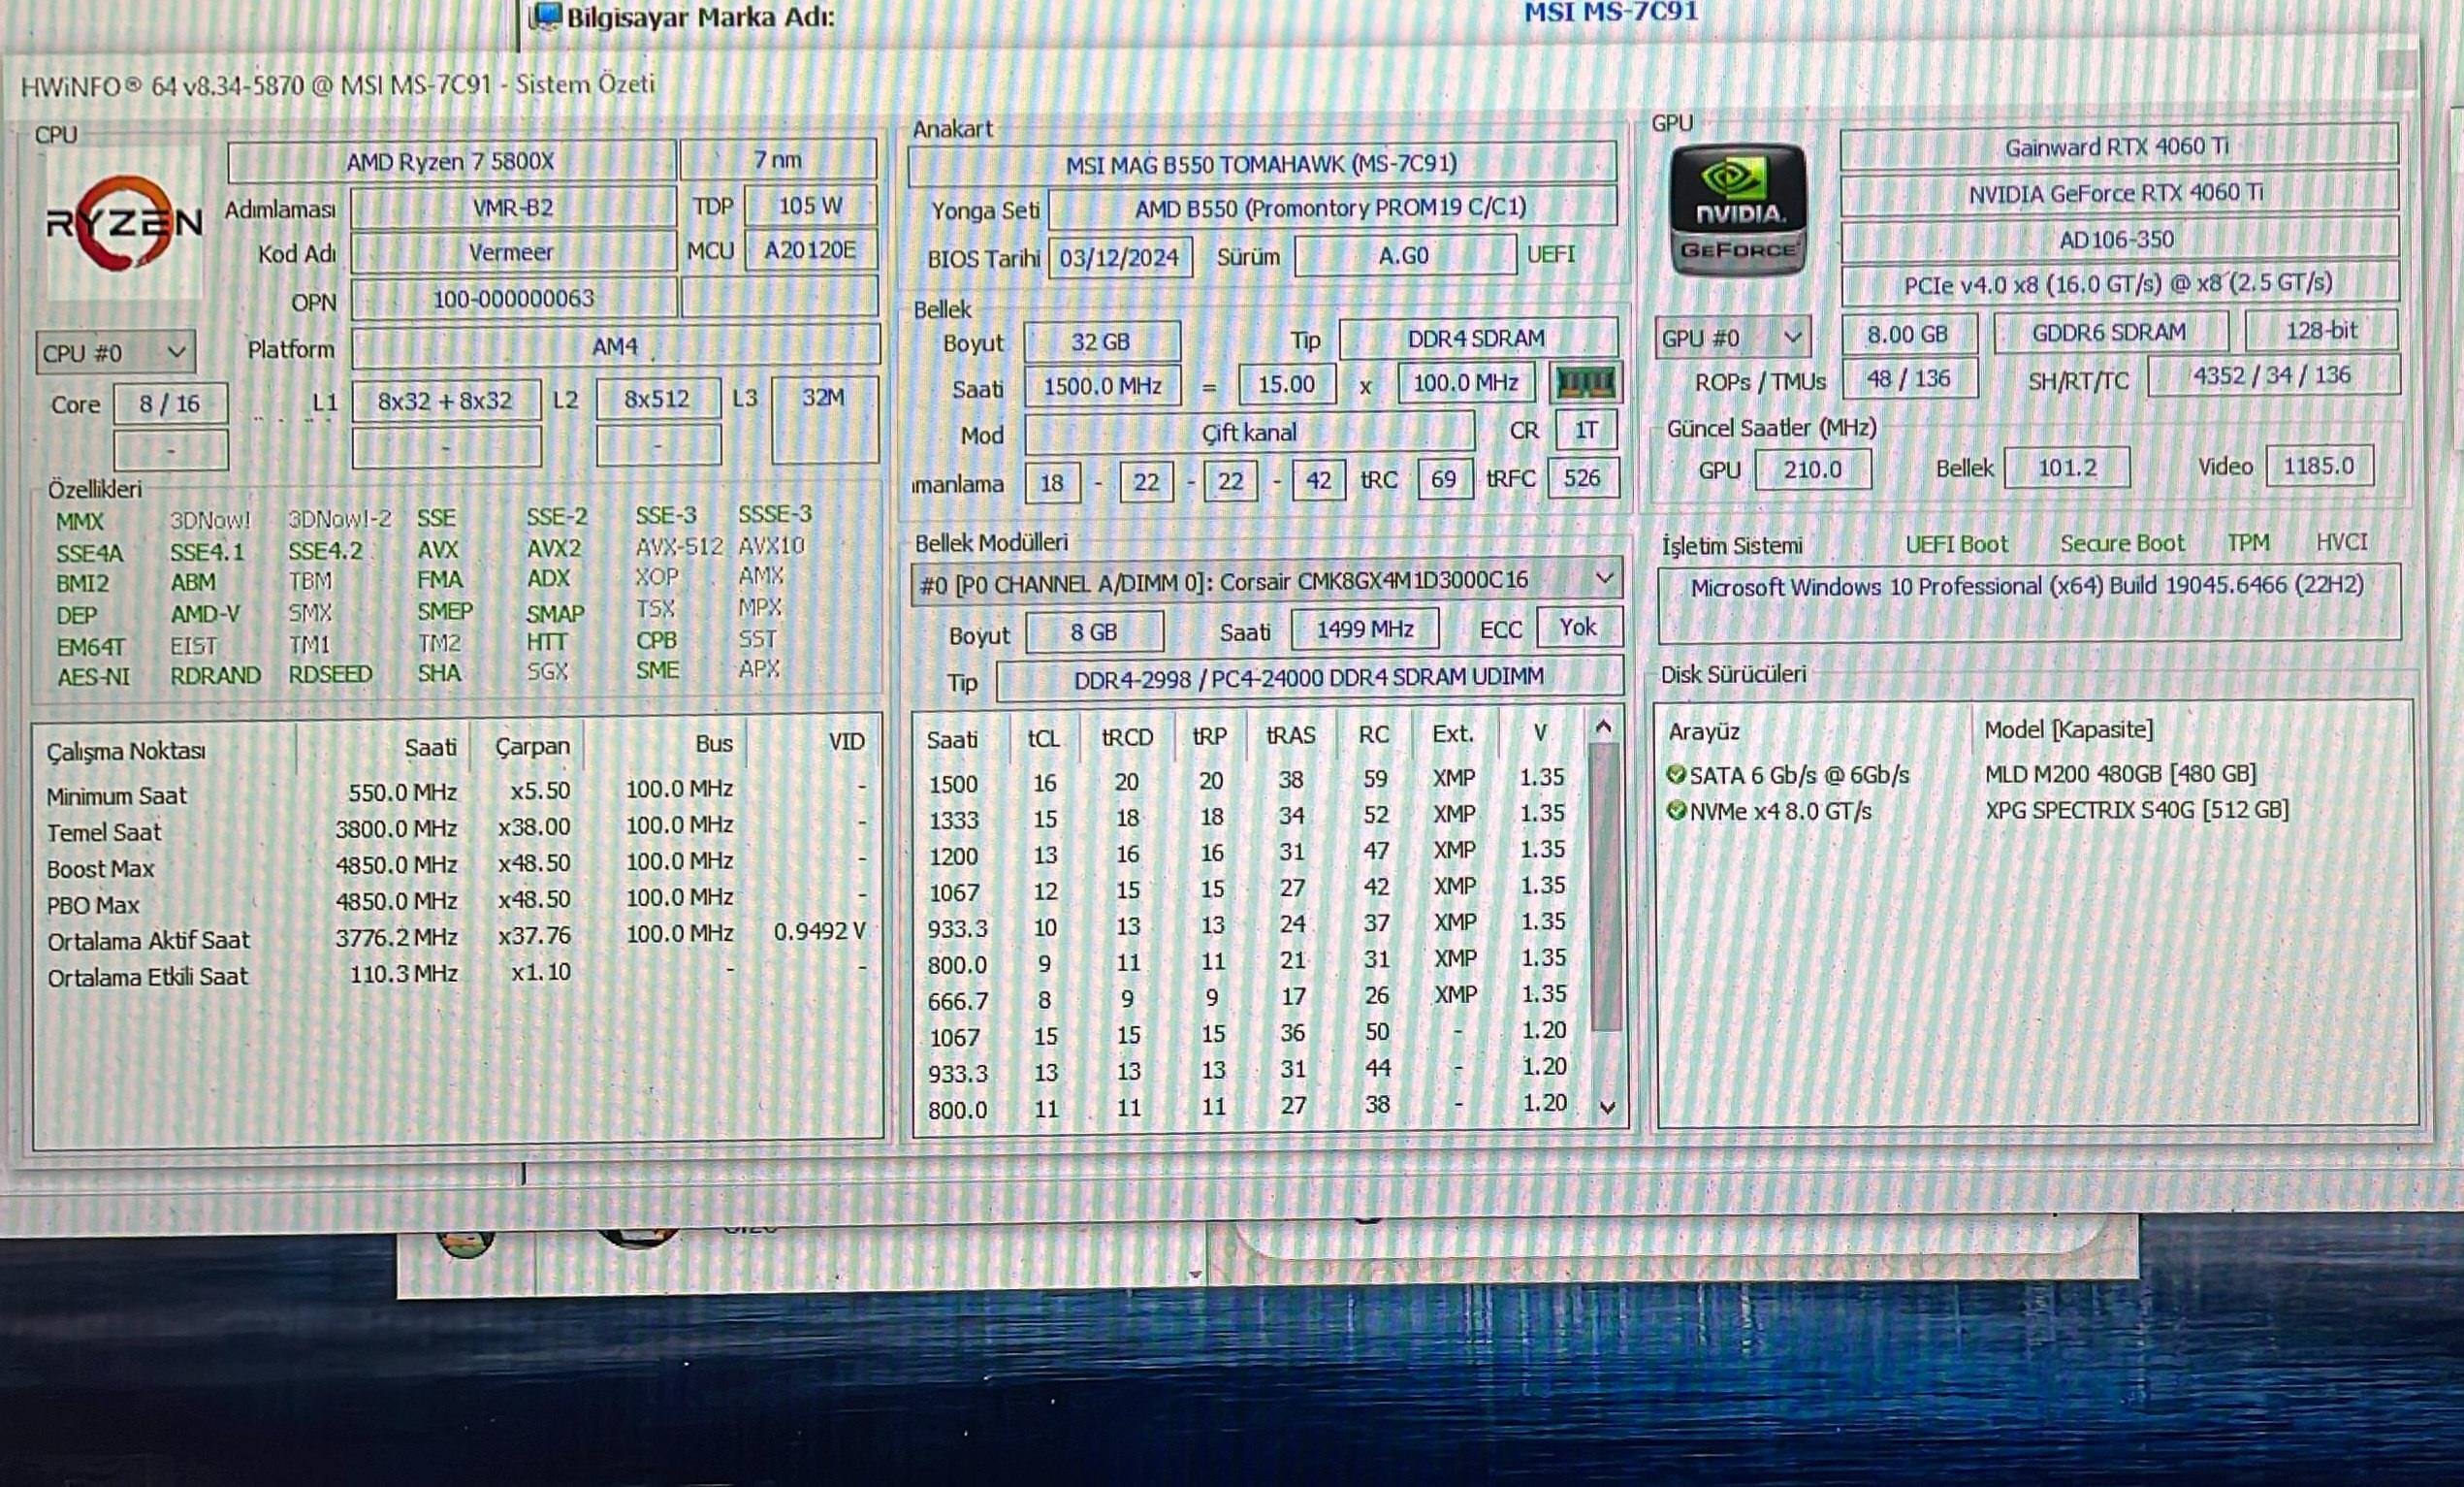Viewport: 2464px width, 1487px height.
Task: Click the TPM indicator
Action: (2248, 542)
